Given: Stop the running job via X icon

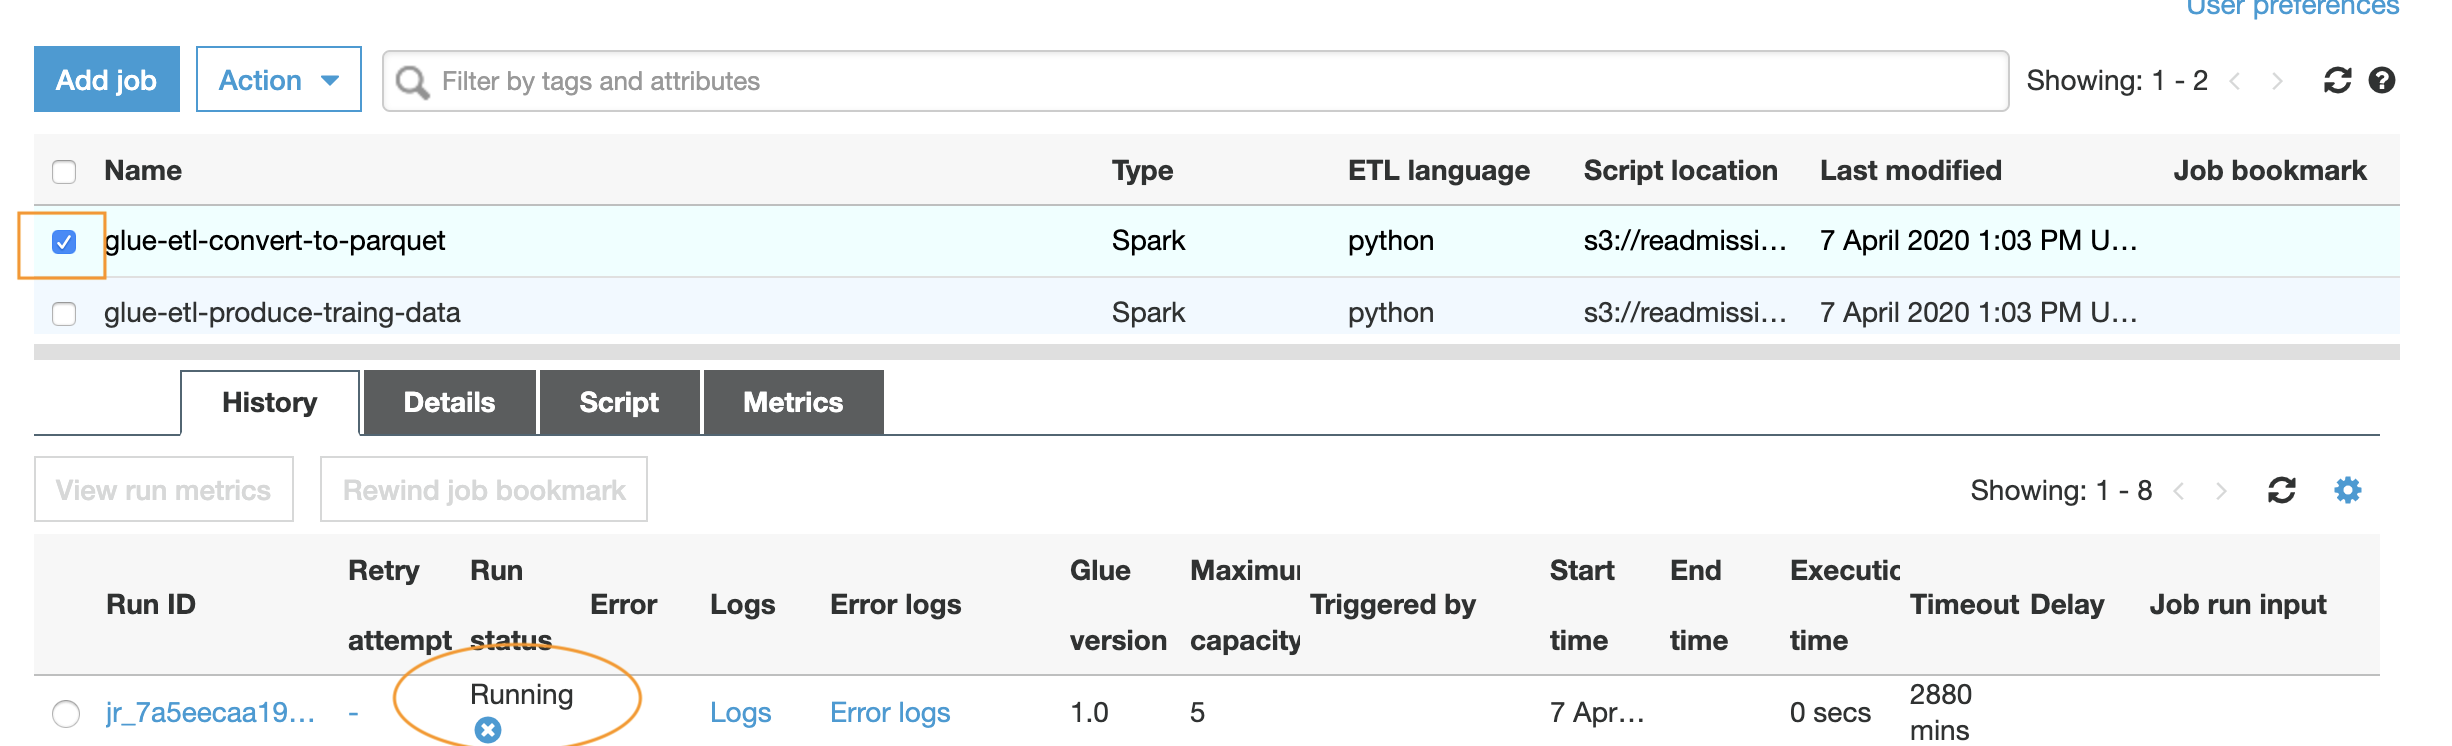Looking at the screenshot, I should coord(488,731).
